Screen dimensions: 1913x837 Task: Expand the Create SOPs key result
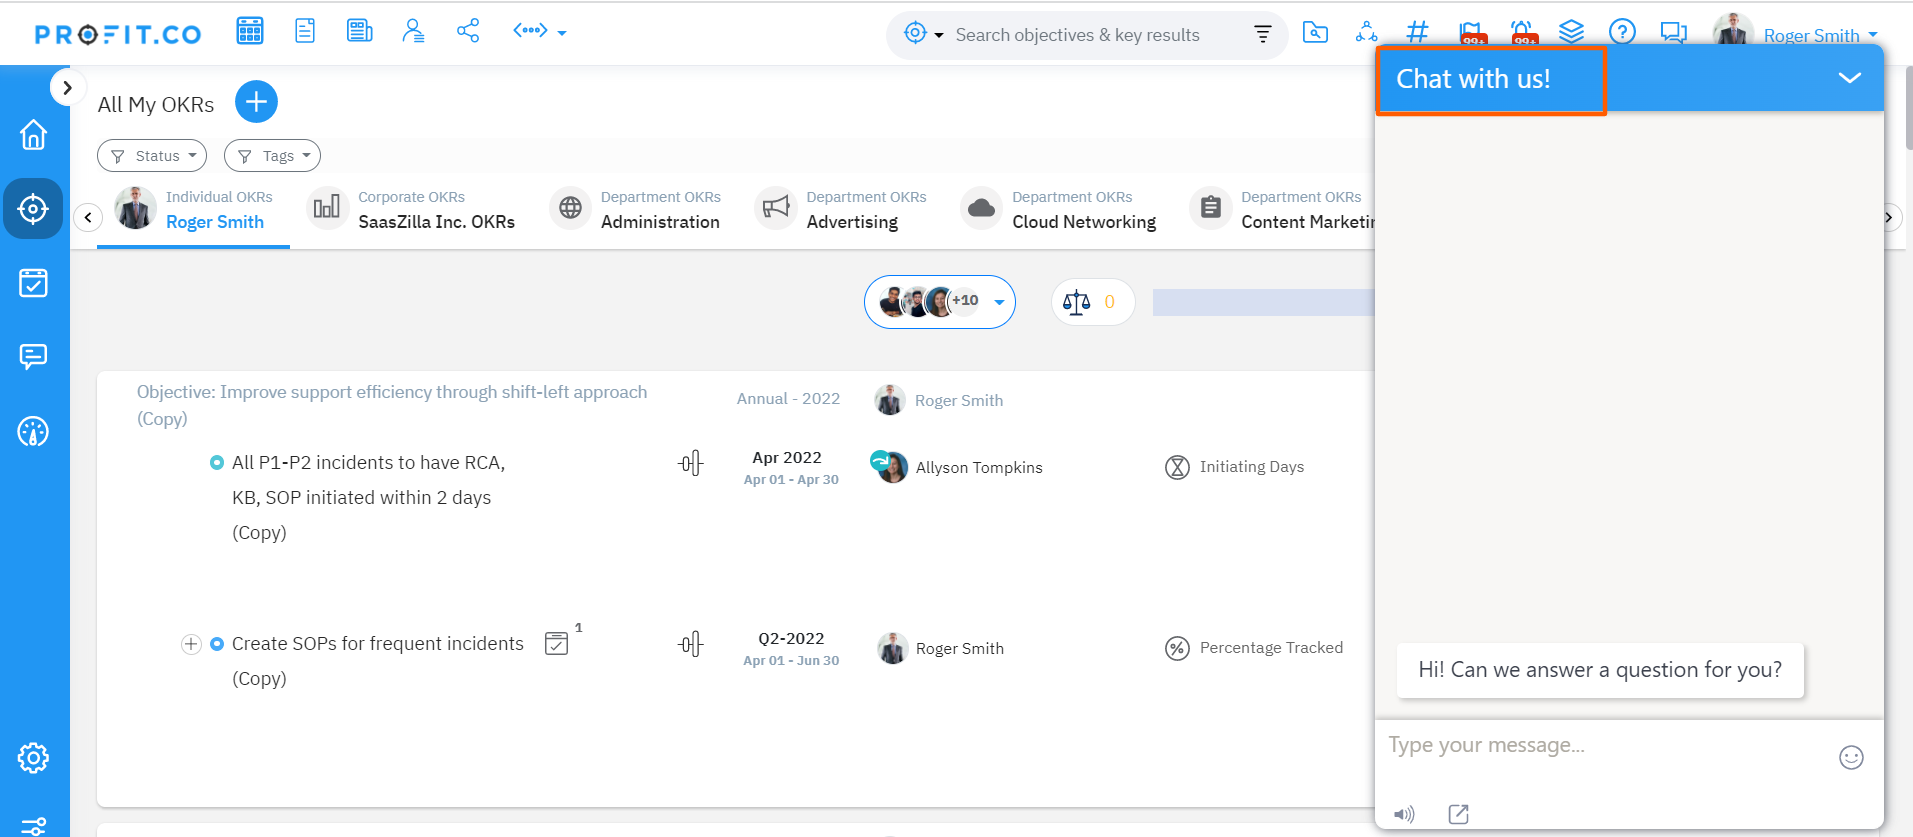(191, 644)
